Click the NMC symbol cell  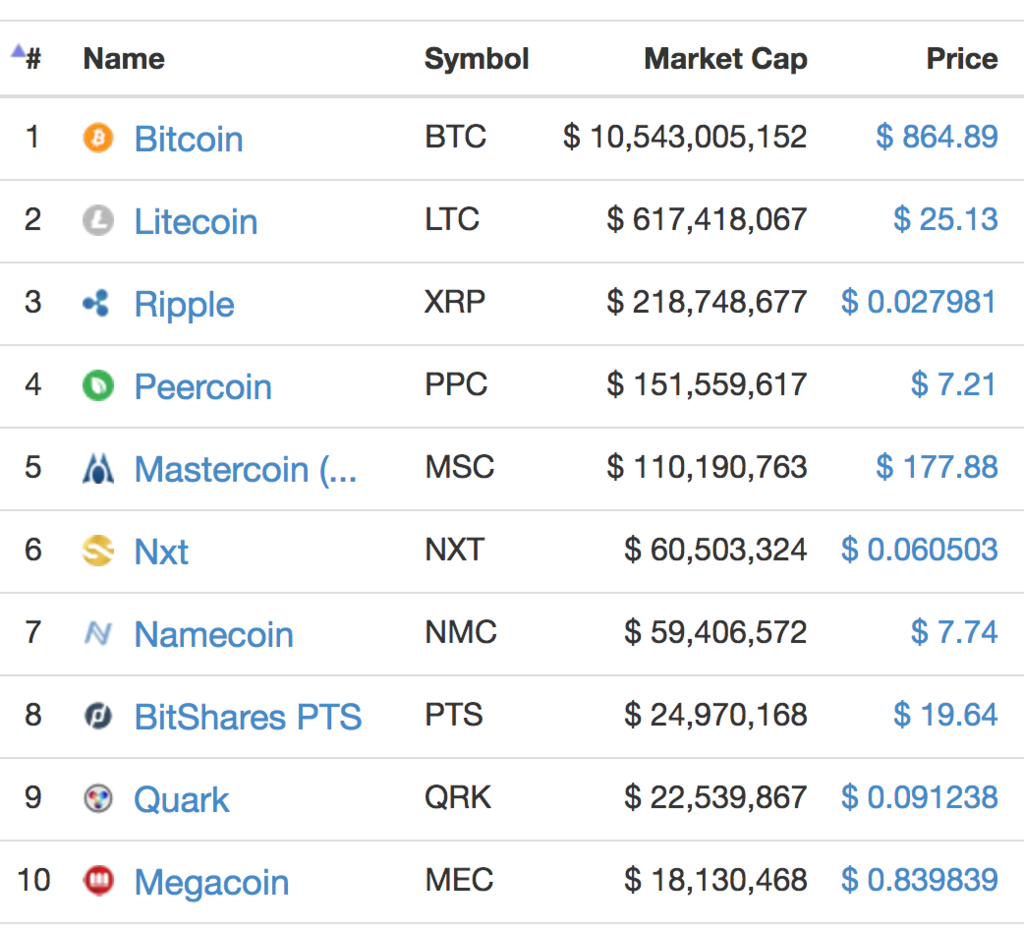pos(460,632)
